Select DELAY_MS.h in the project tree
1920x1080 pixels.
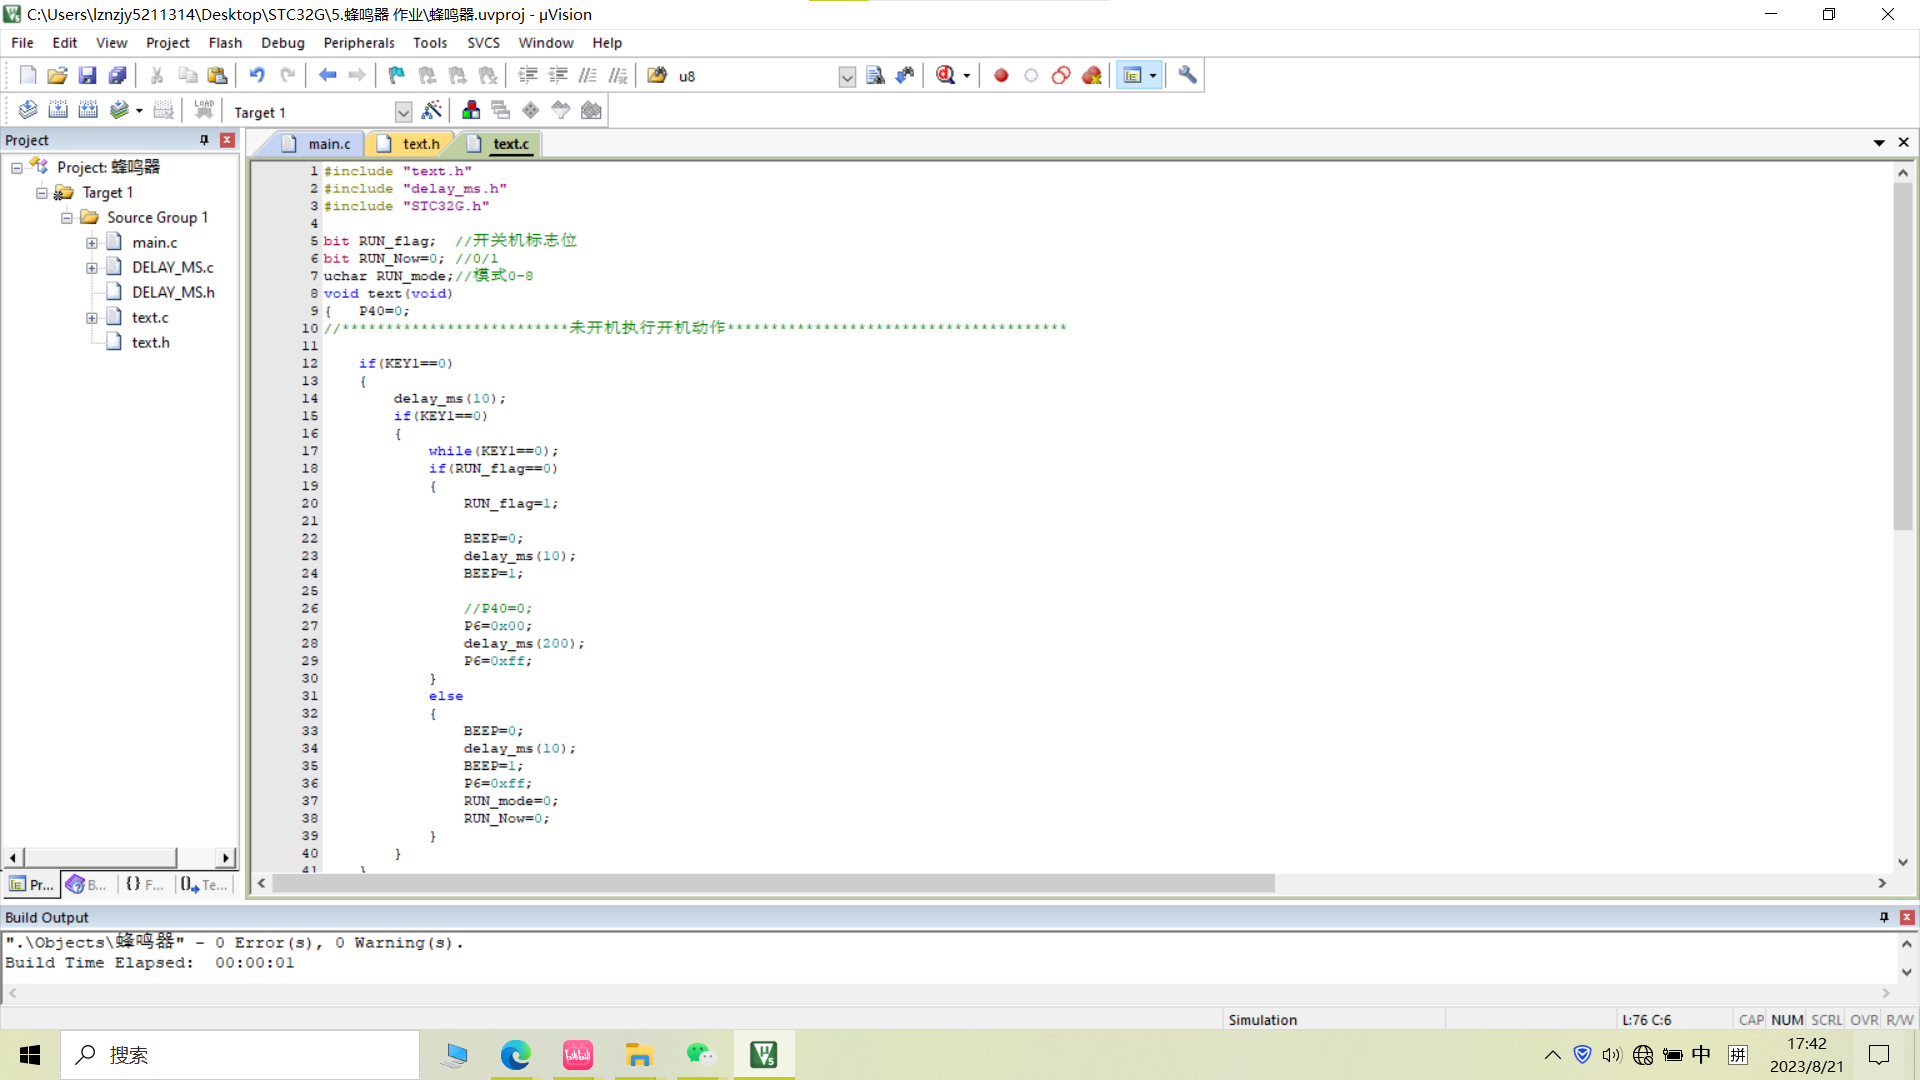point(173,292)
